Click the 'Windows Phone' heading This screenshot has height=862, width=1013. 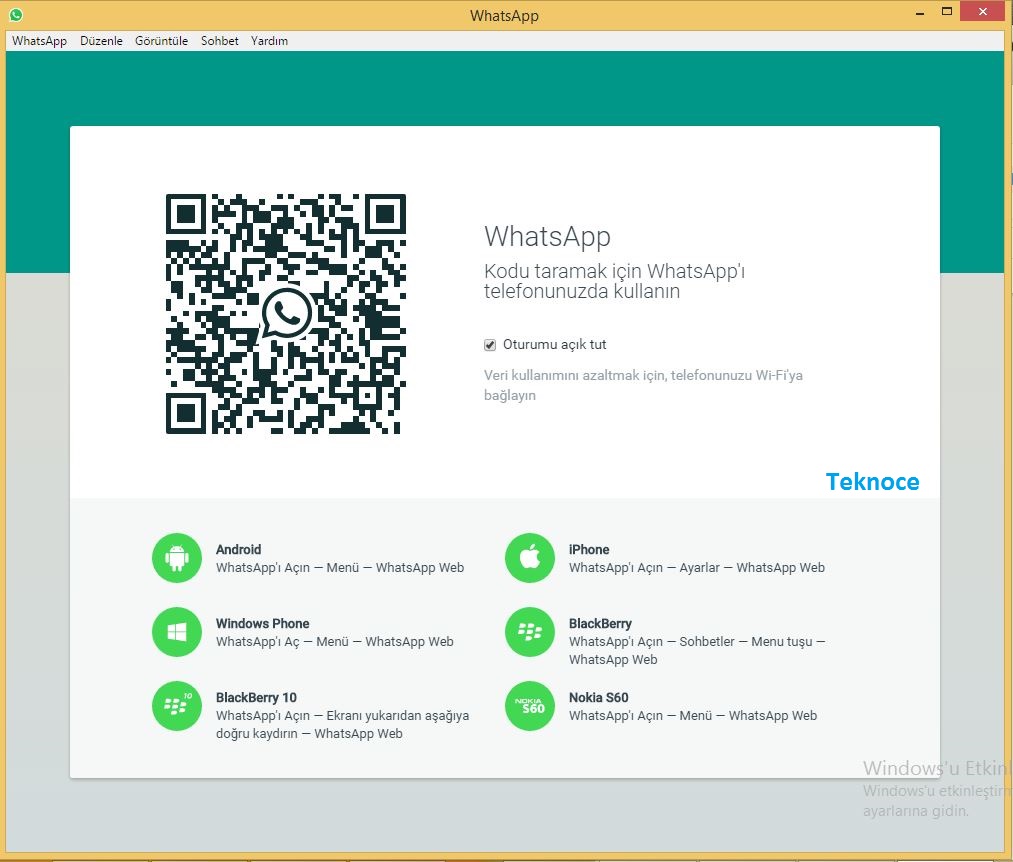tap(262, 624)
